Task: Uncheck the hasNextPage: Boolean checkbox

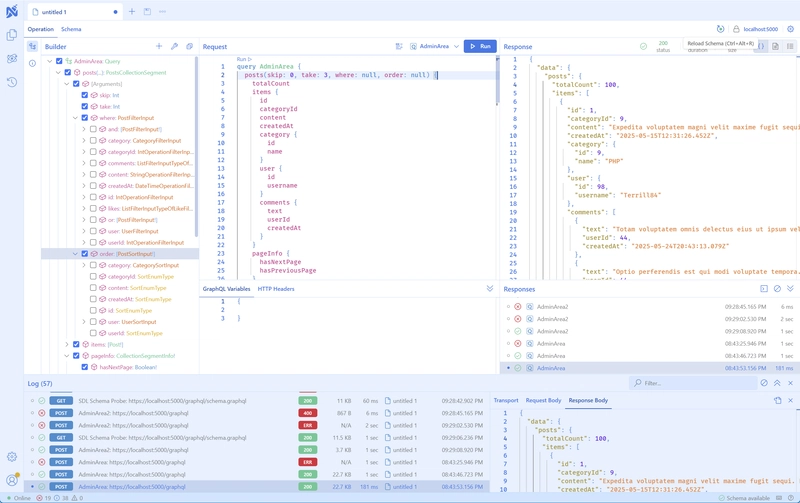Action: point(85,367)
